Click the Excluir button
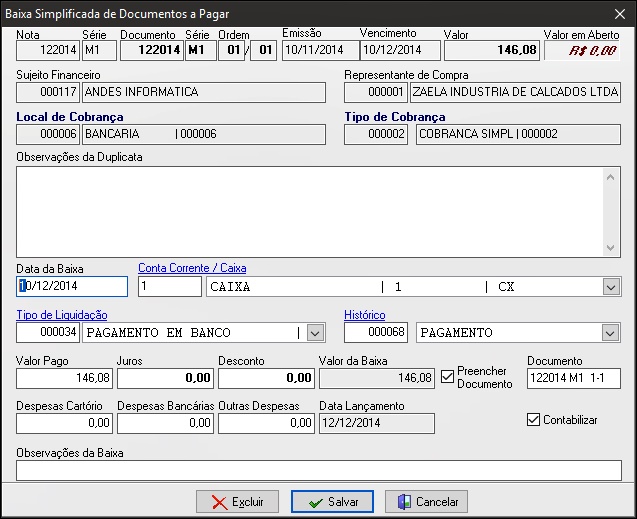Viewport: 637px width, 519px height. (x=238, y=502)
